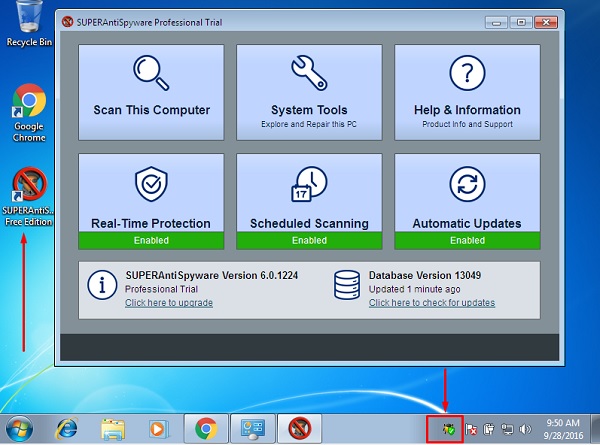Screen dimensions: 600x445
Task: Open Windows Explorer folder taskbar icon
Action: click(113, 429)
